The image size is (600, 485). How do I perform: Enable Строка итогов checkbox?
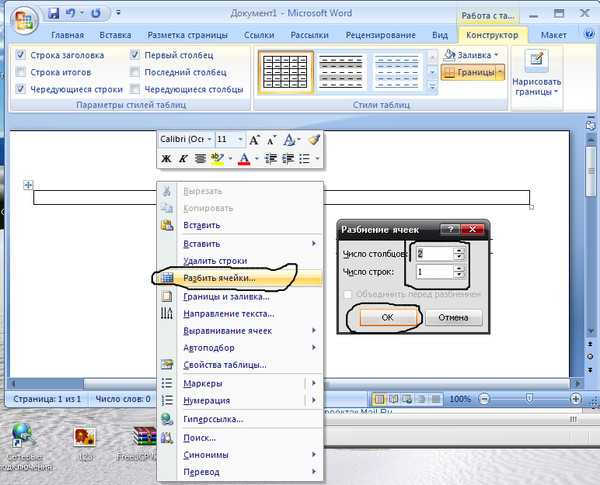pos(21,72)
